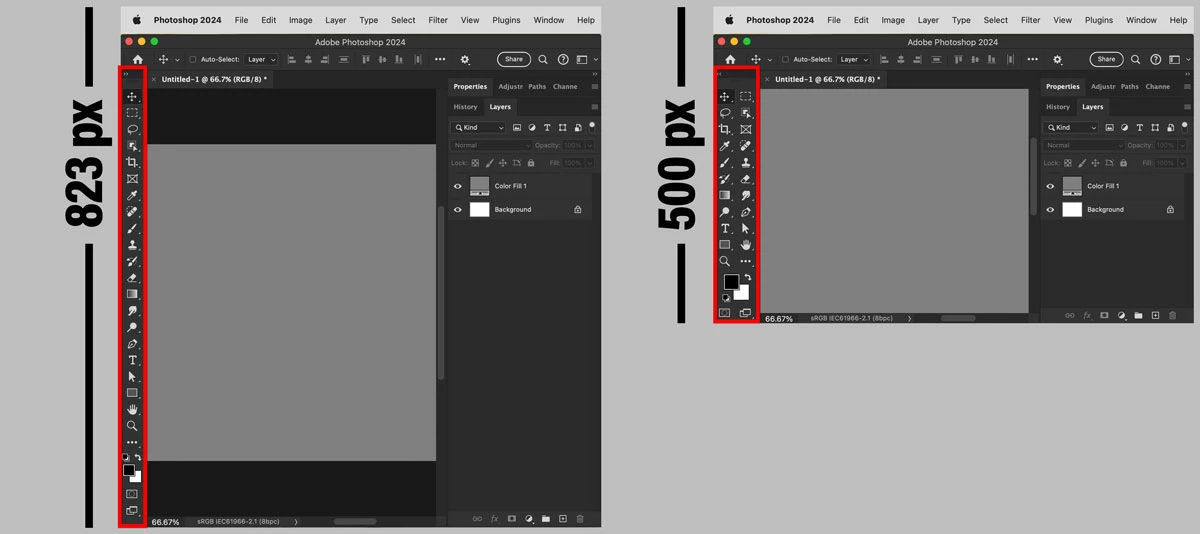1200x534 pixels.
Task: Swap foreground and background colors in right window
Action: (x=747, y=277)
